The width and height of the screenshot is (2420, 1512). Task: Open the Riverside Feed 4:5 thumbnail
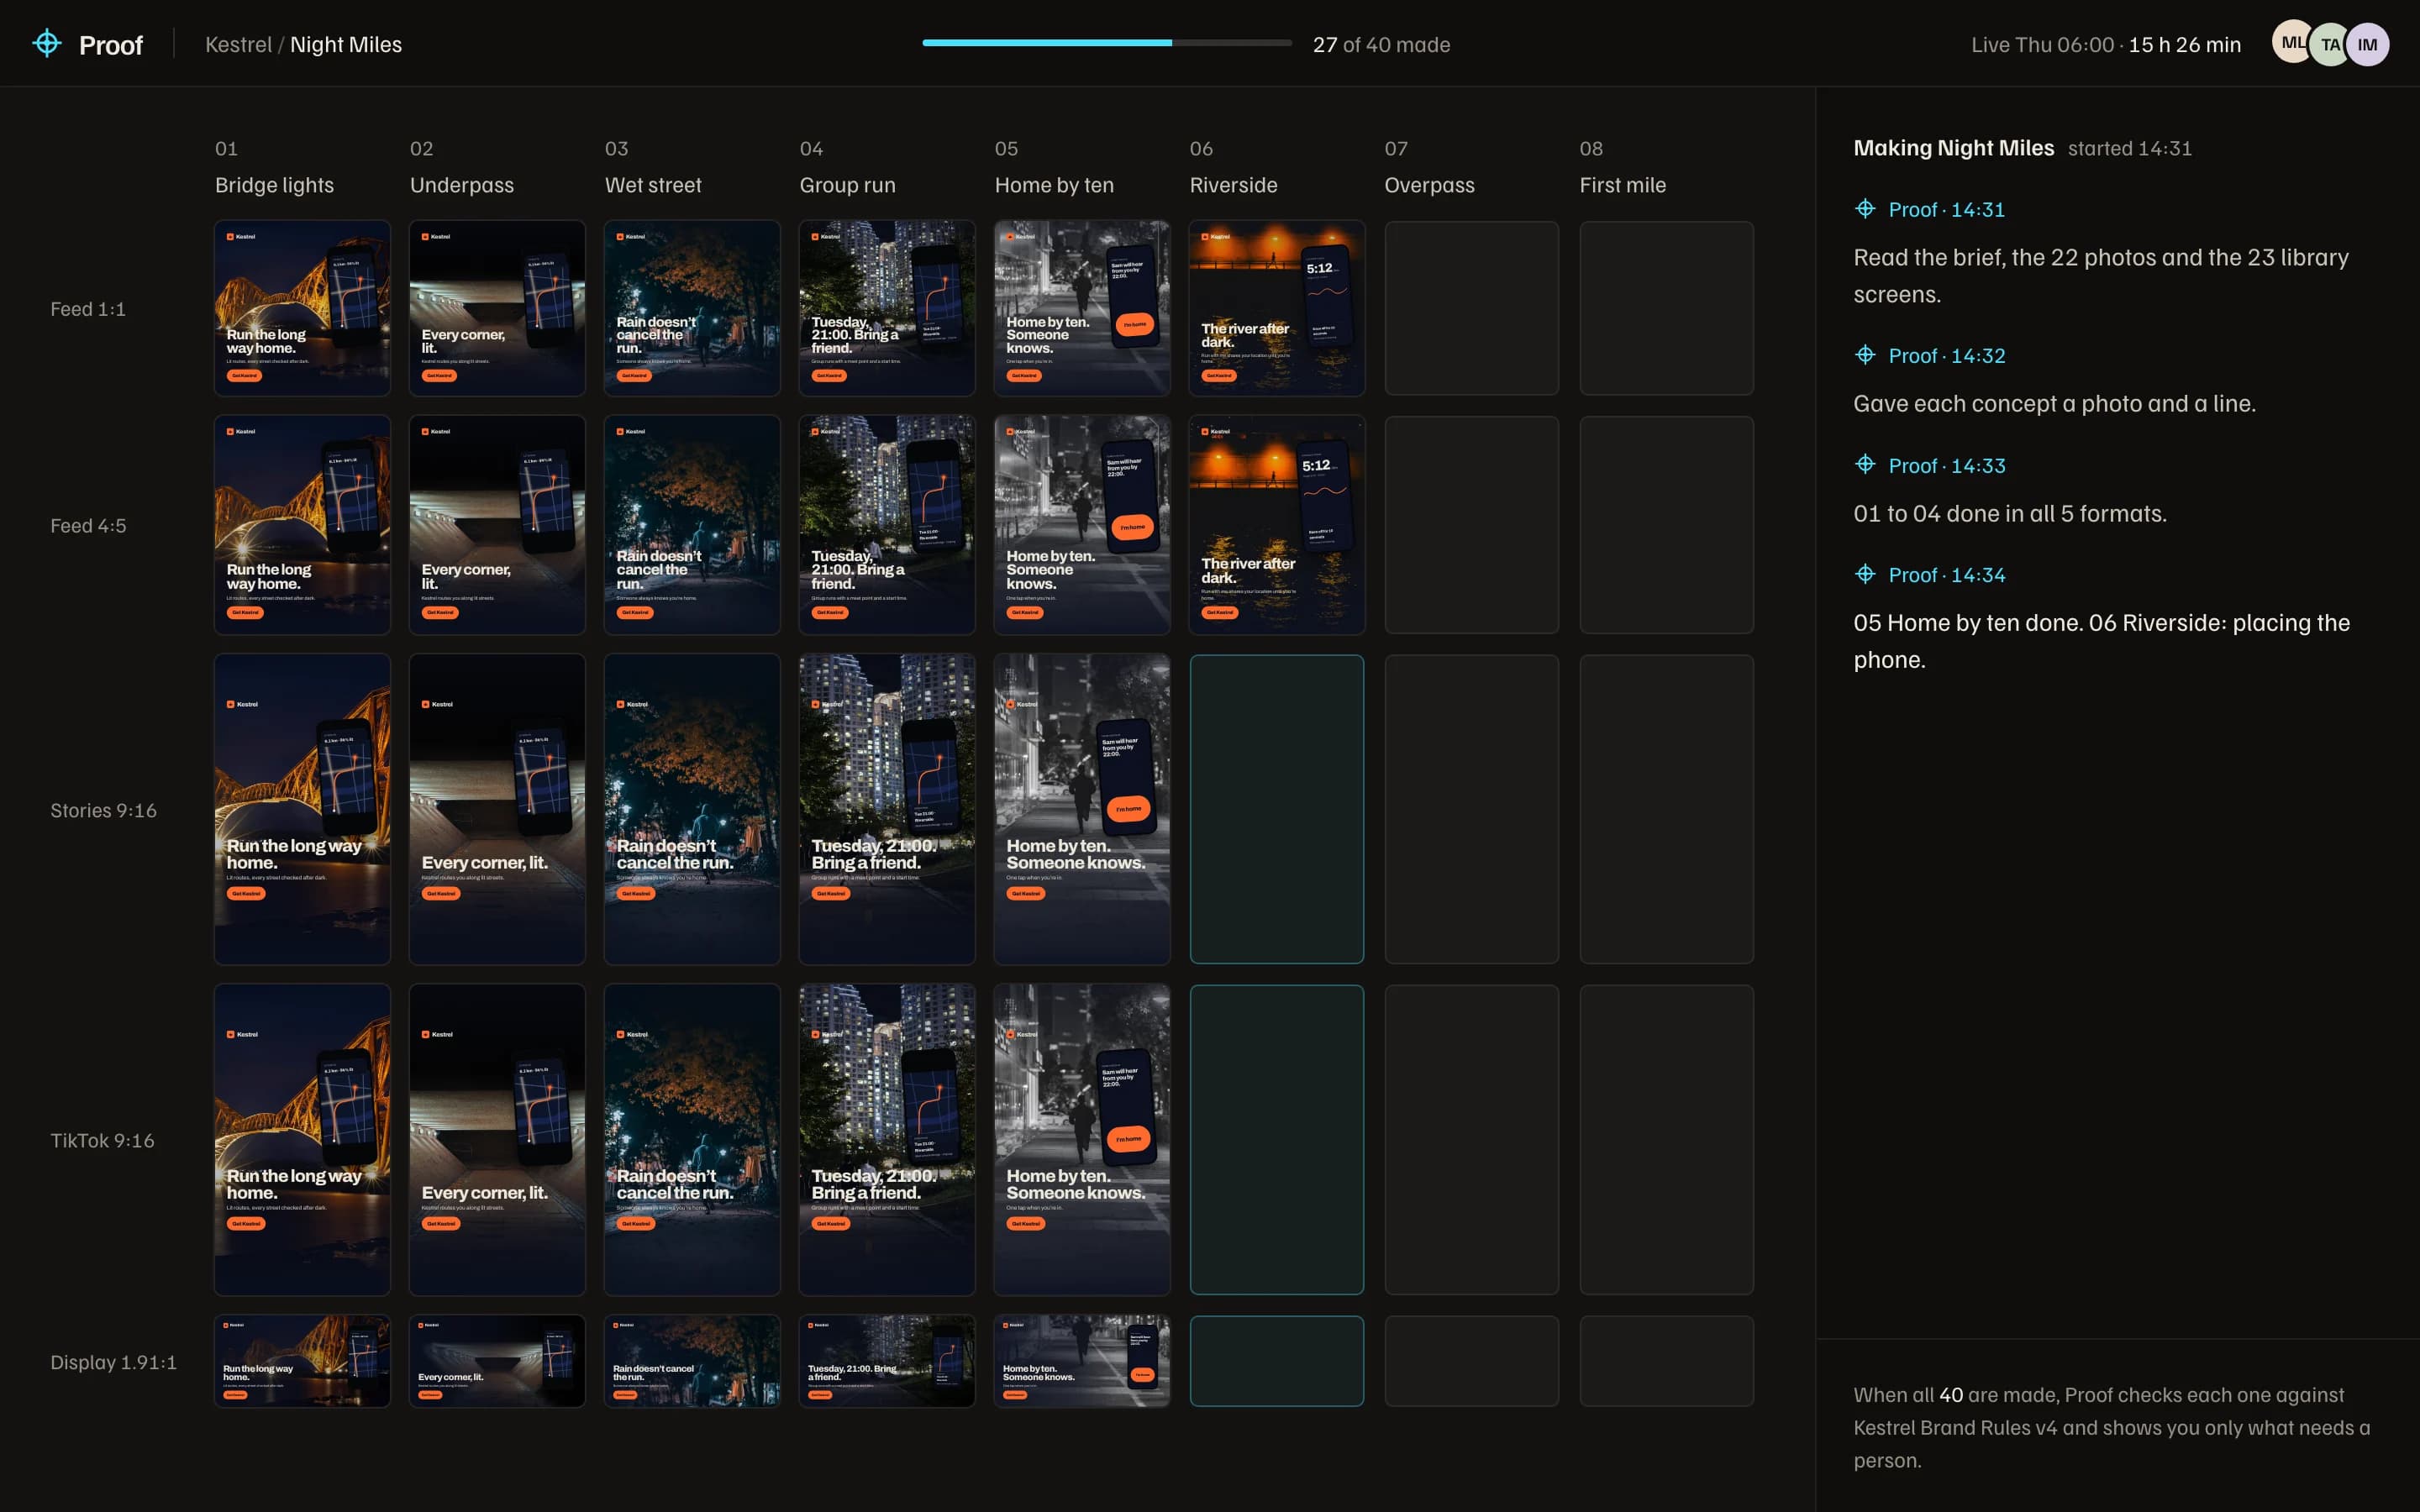tap(1277, 525)
